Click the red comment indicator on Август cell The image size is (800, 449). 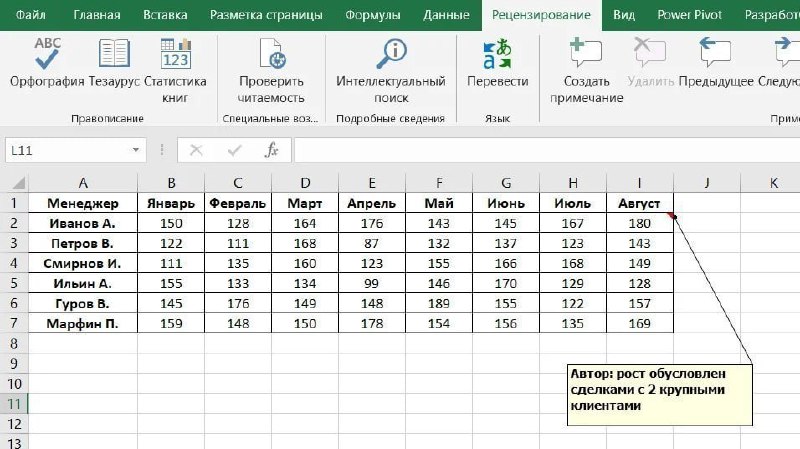670,215
